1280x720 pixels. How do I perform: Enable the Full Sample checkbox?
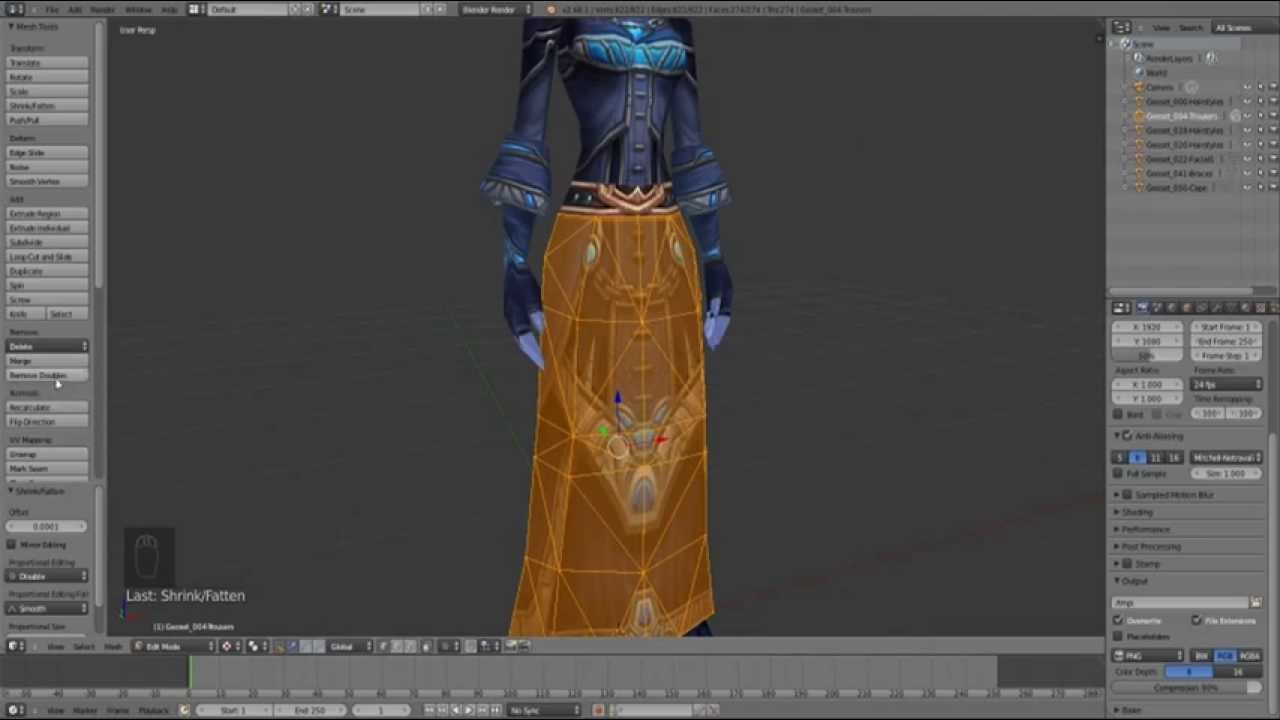click(x=1119, y=474)
